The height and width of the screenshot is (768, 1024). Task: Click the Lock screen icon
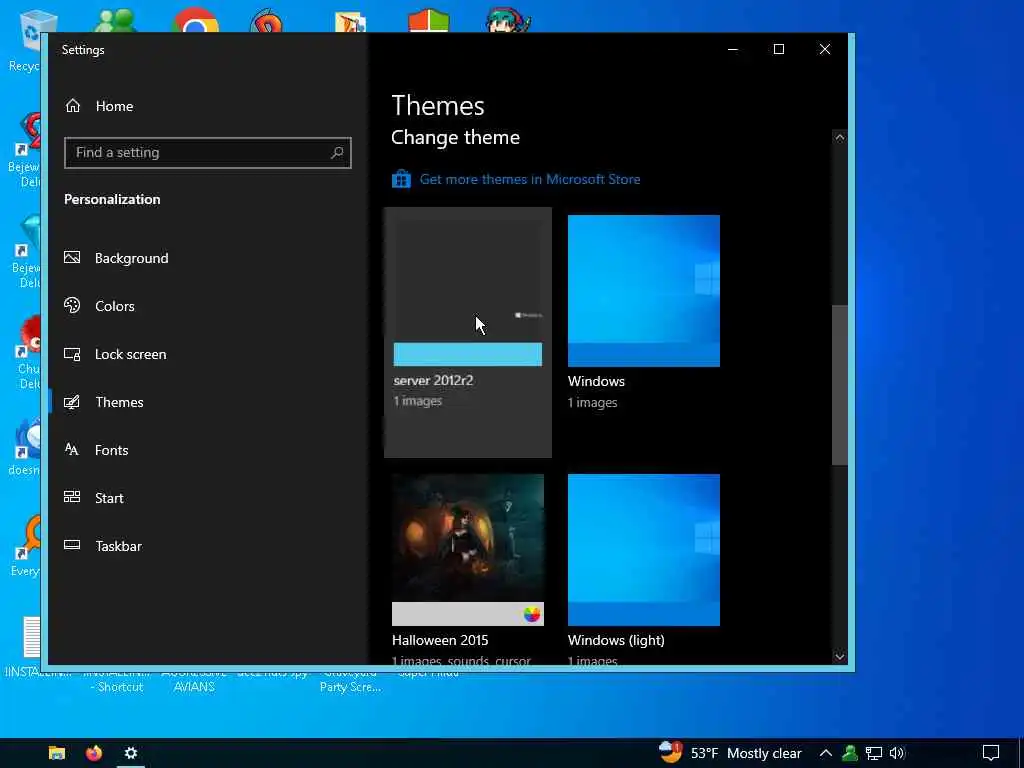click(x=72, y=354)
